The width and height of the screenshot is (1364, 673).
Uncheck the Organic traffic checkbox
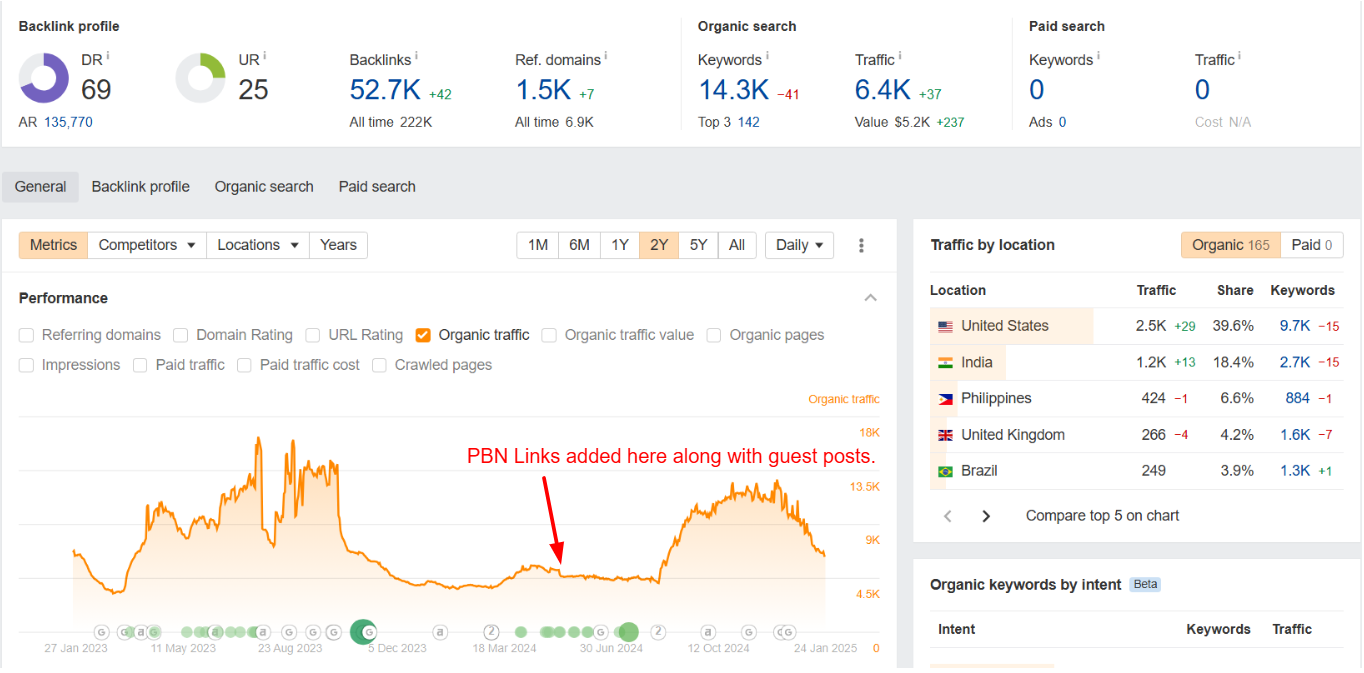pos(423,335)
